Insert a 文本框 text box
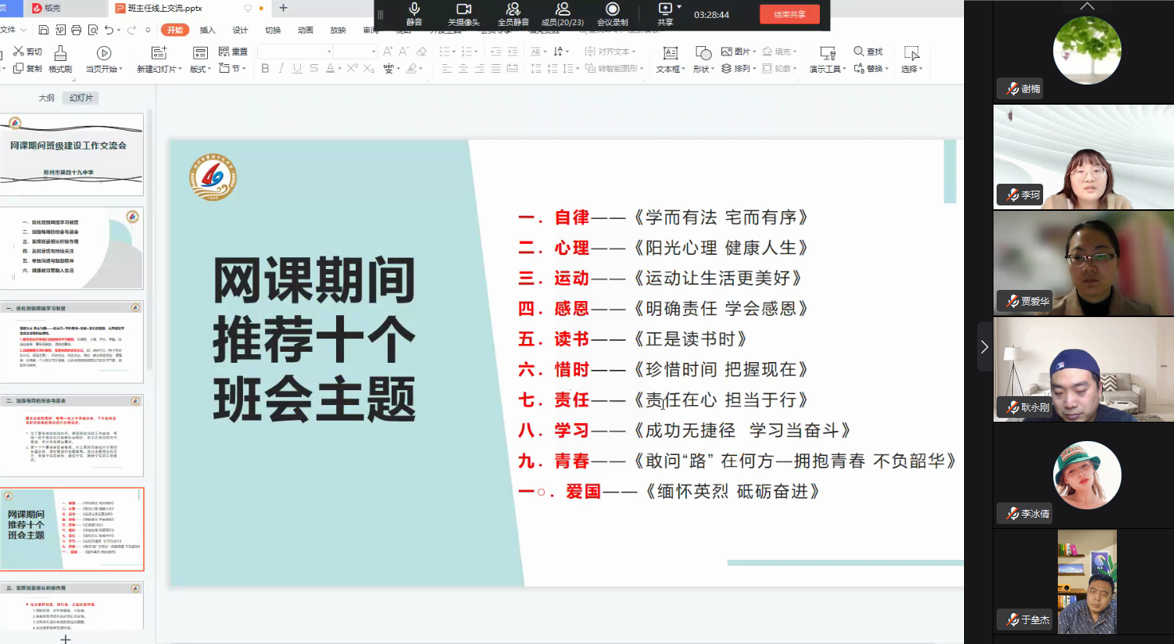The image size is (1174, 644). pos(670,58)
